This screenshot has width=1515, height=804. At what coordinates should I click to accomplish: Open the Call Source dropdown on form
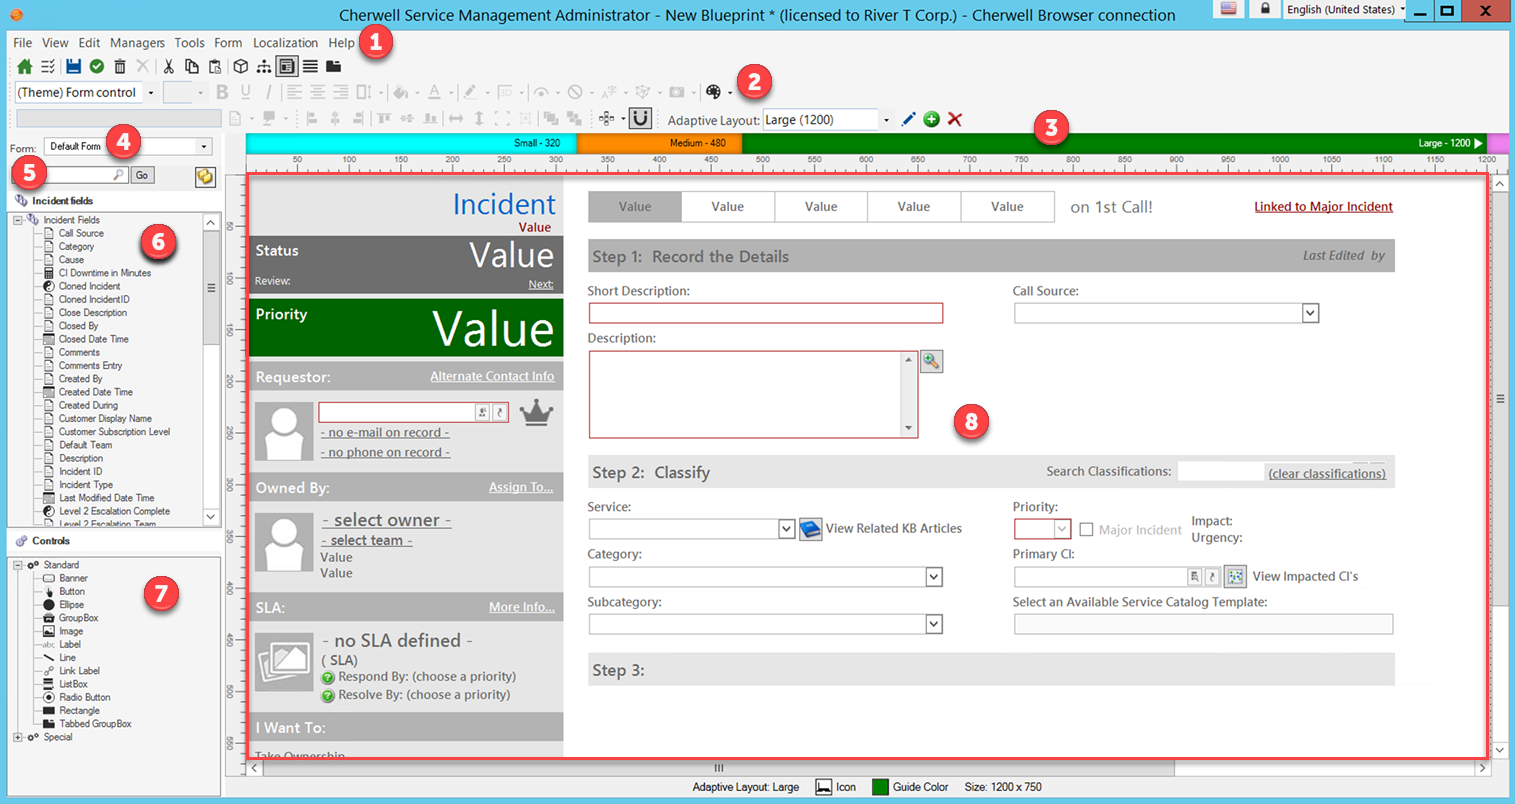click(x=1310, y=313)
